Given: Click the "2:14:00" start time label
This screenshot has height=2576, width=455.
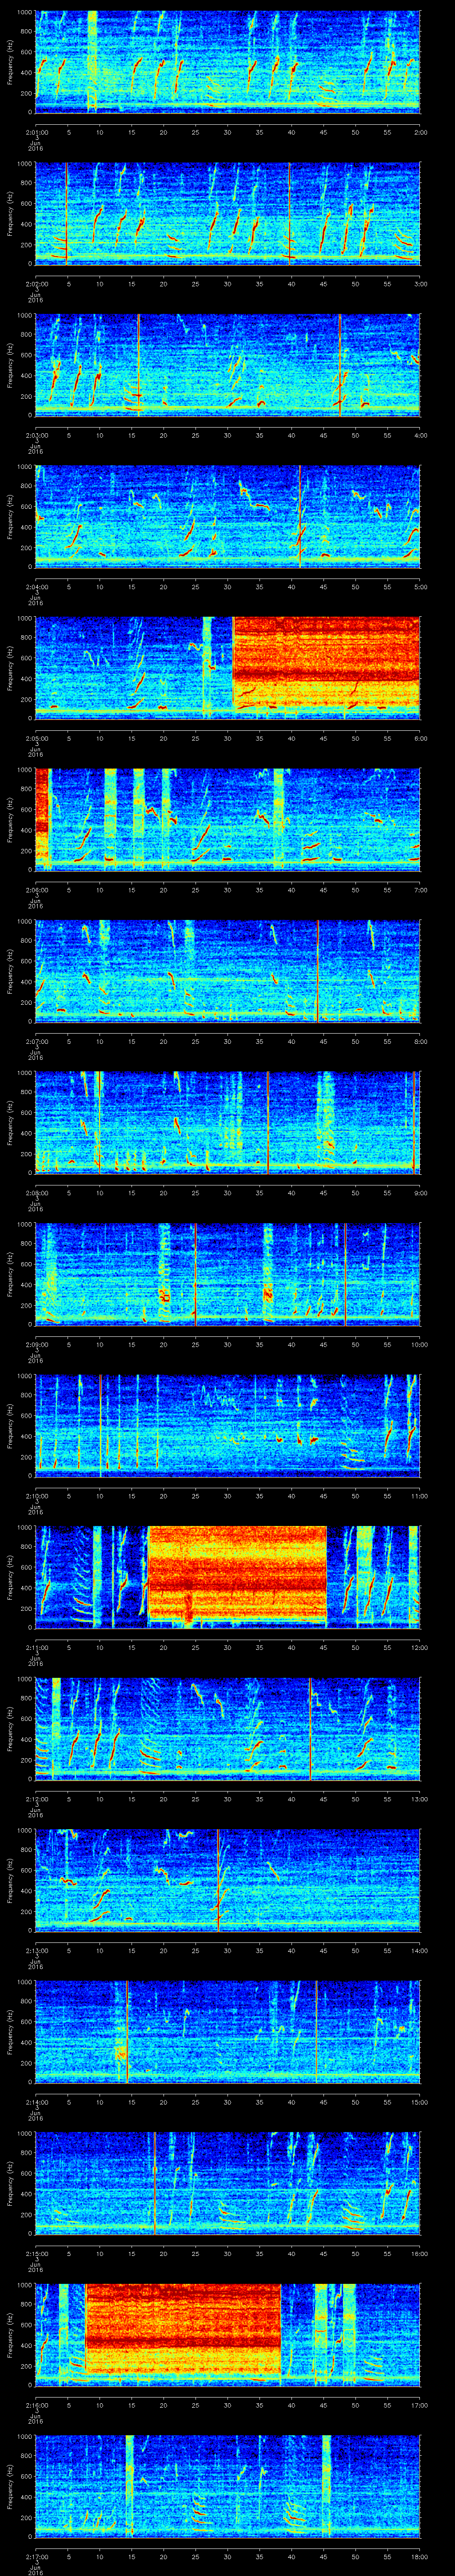Looking at the screenshot, I should coord(37,2101).
